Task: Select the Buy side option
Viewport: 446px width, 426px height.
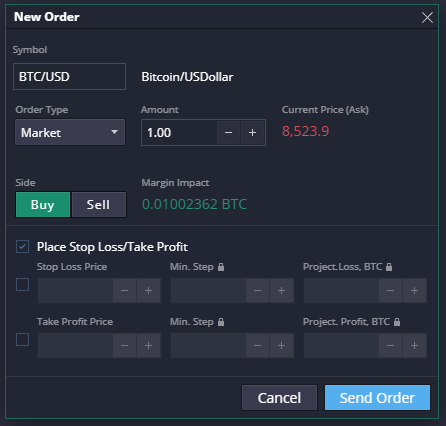Action: tap(43, 205)
